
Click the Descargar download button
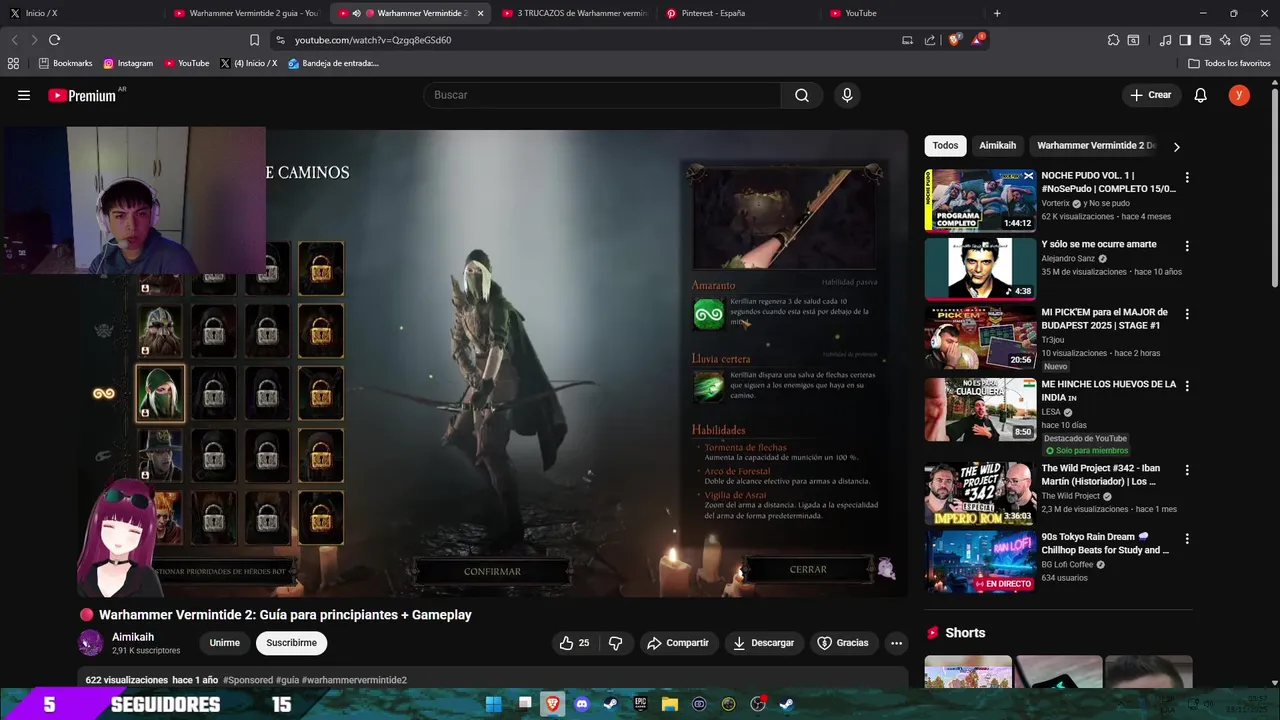763,643
